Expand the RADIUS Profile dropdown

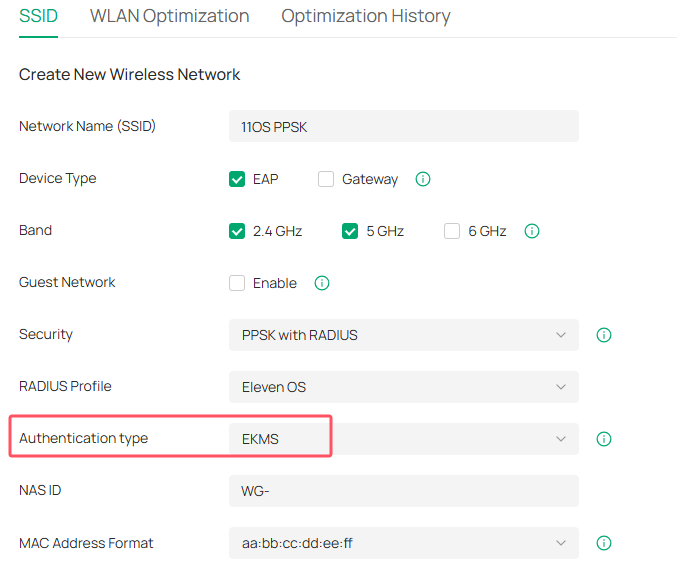click(403, 387)
